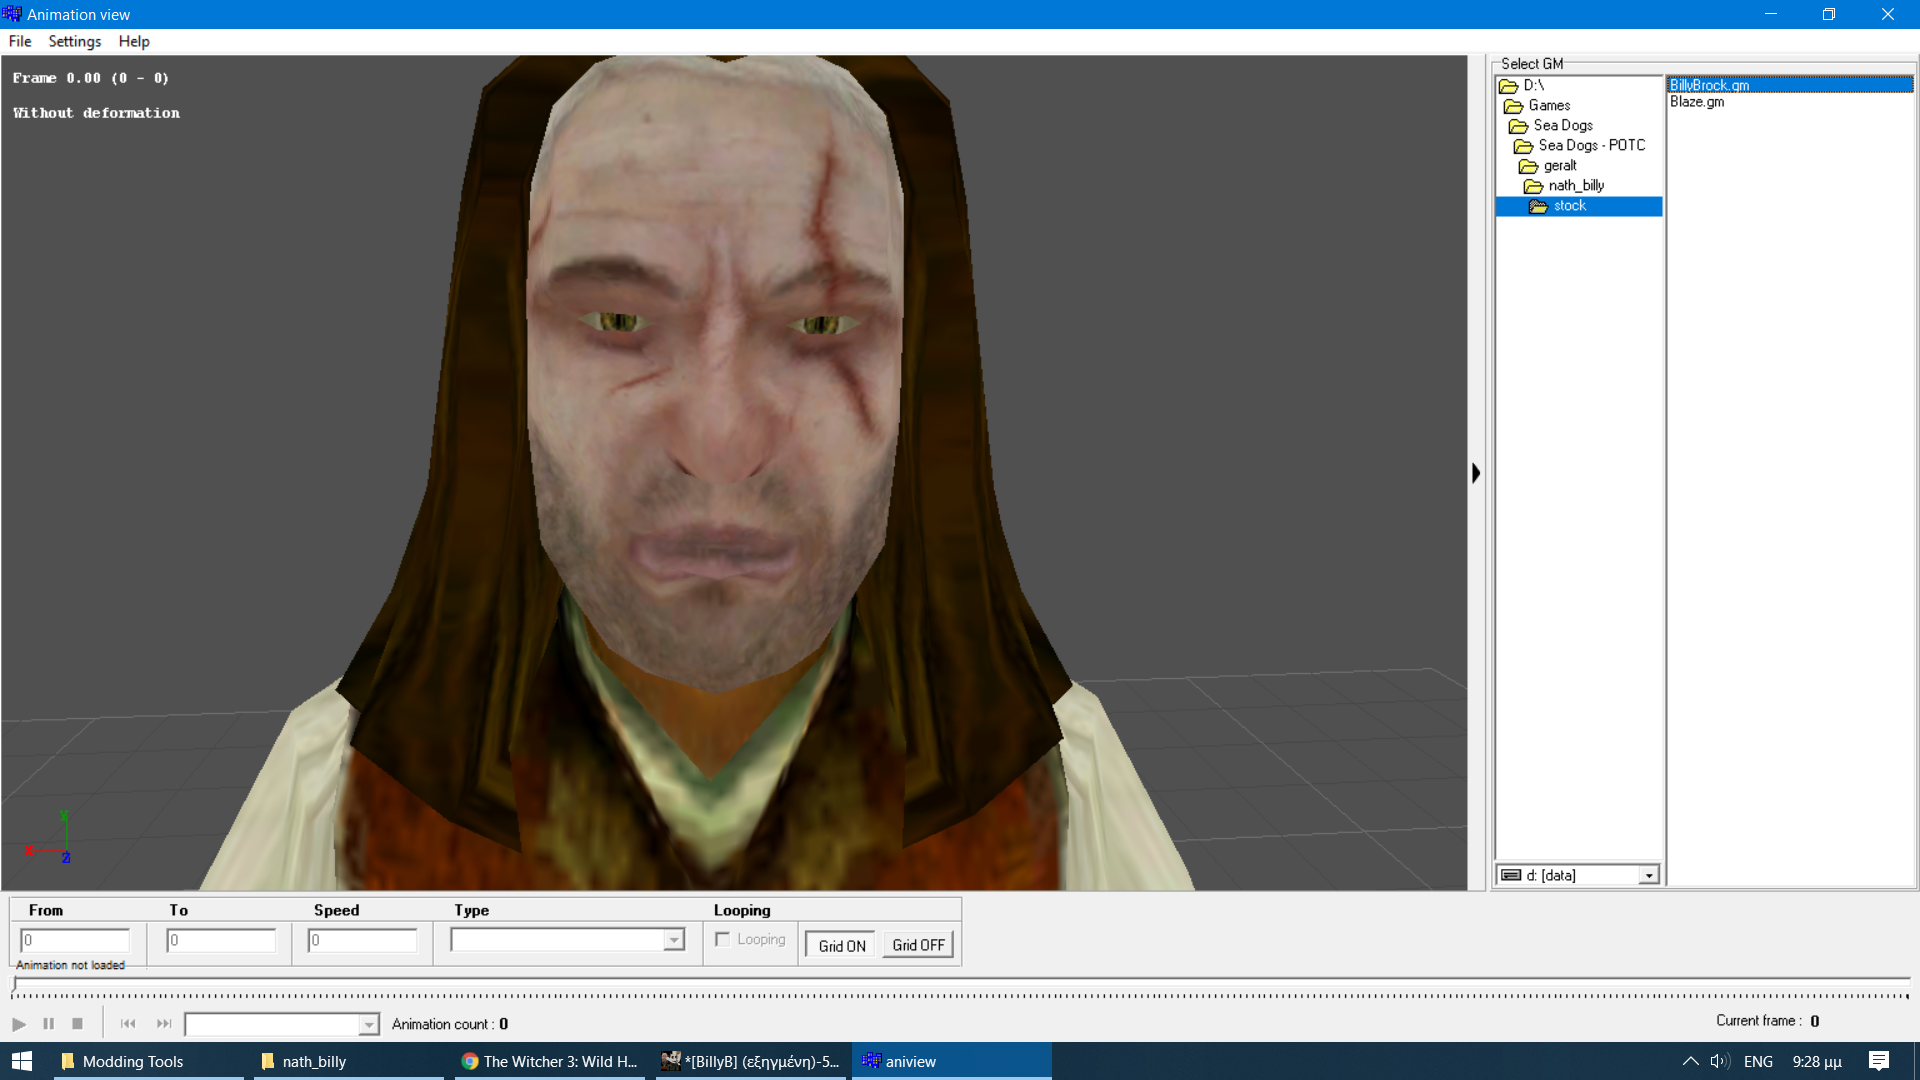
Task: Select the stock folder
Action: click(x=1579, y=206)
